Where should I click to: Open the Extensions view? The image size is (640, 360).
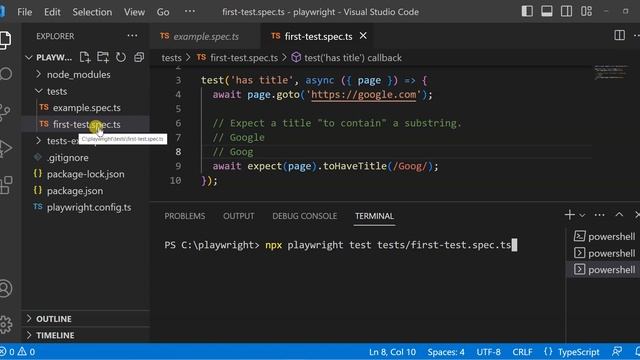point(6,185)
